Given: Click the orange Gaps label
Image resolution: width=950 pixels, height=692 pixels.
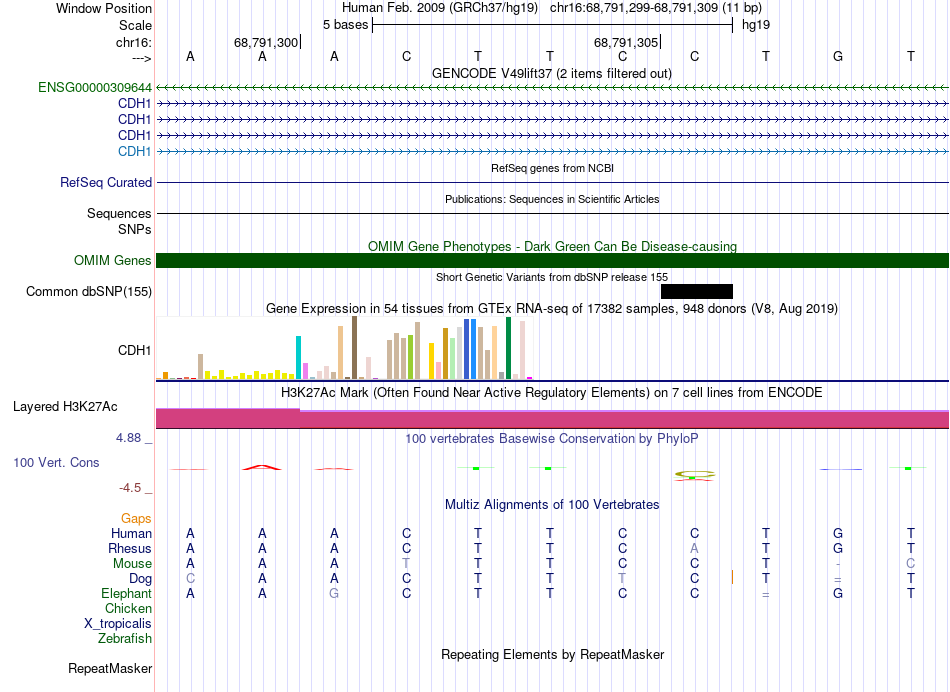Looking at the screenshot, I should coord(136,518).
